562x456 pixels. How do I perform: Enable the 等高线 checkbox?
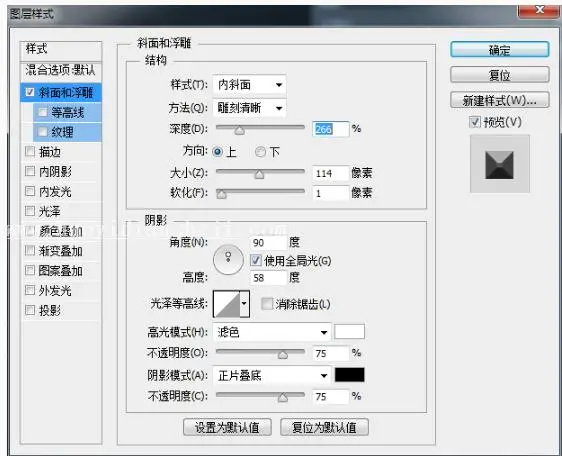43,112
